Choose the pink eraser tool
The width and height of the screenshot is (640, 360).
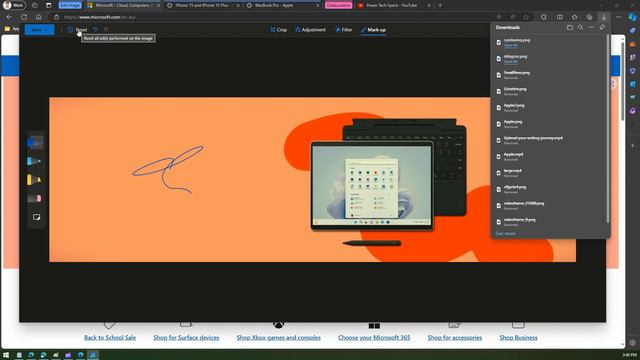click(x=34, y=198)
